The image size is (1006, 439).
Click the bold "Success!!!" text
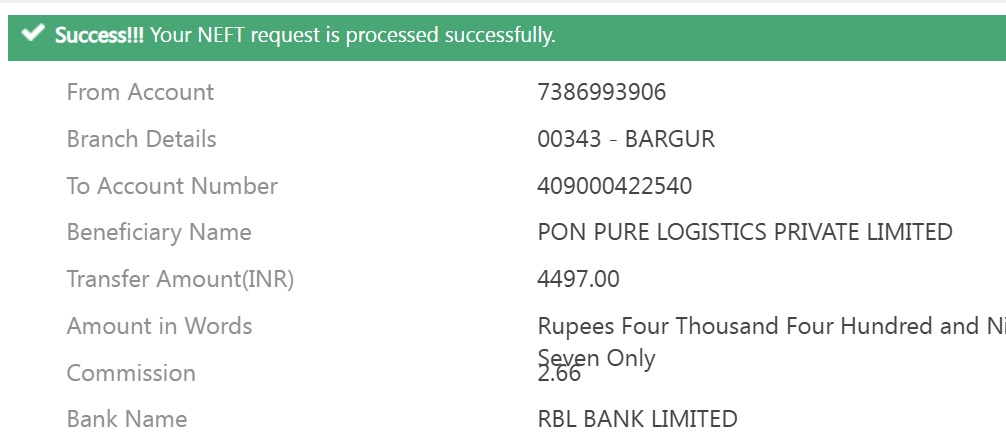tap(99, 35)
